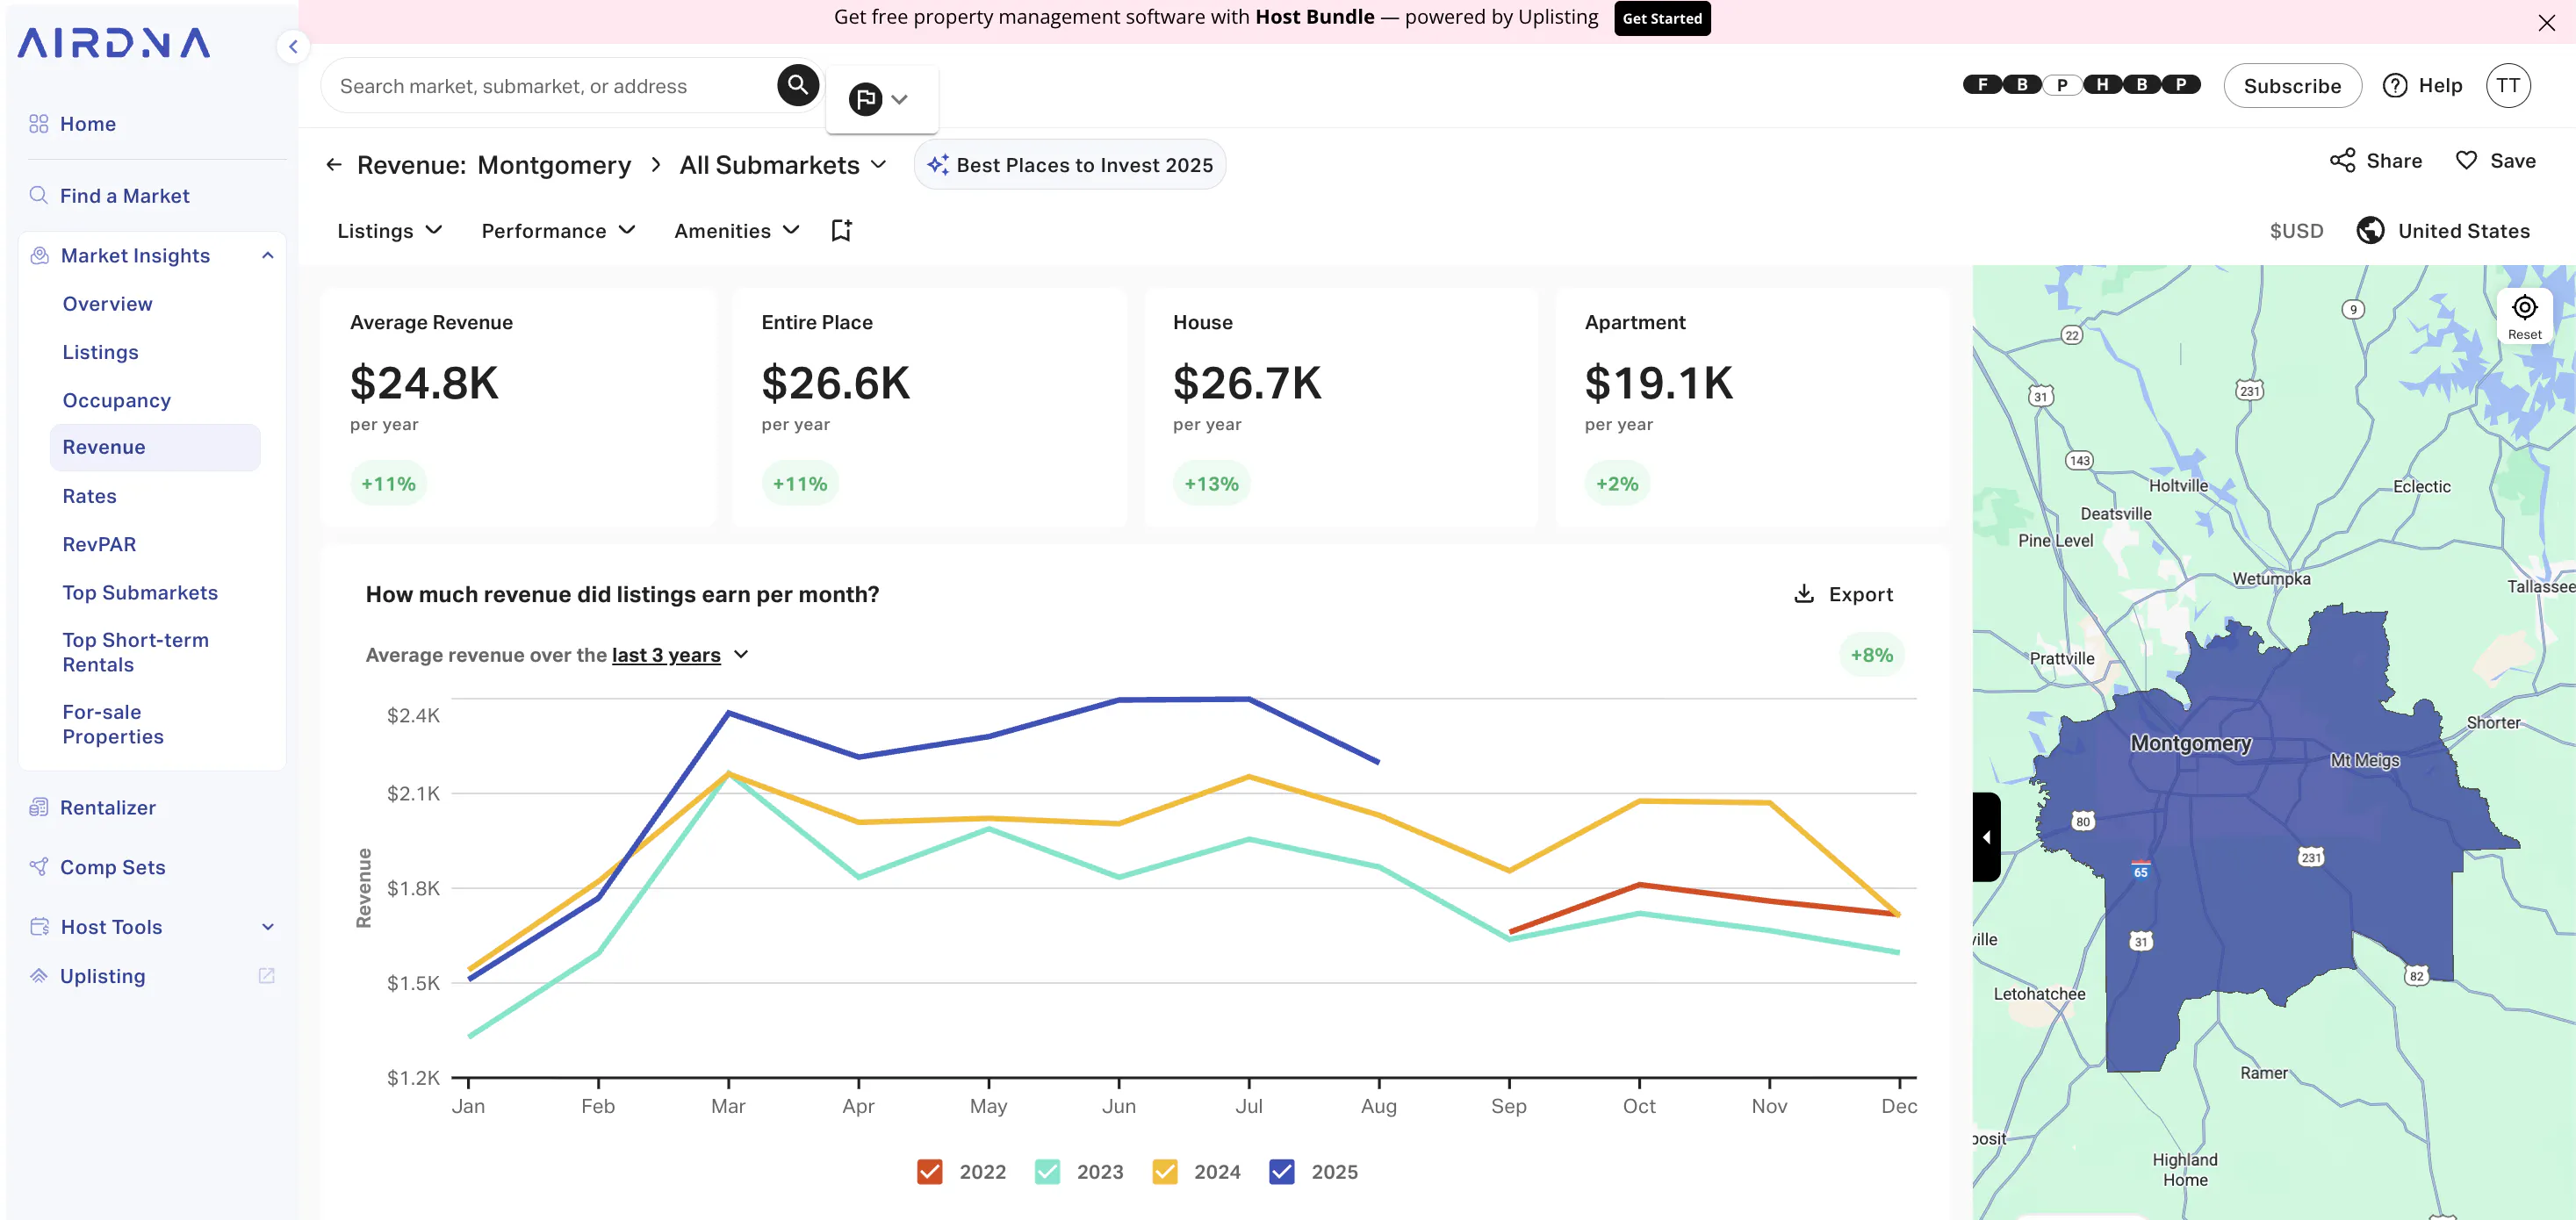Click the Montgomery breadcrumb
This screenshot has height=1220, width=2576.
554,165
